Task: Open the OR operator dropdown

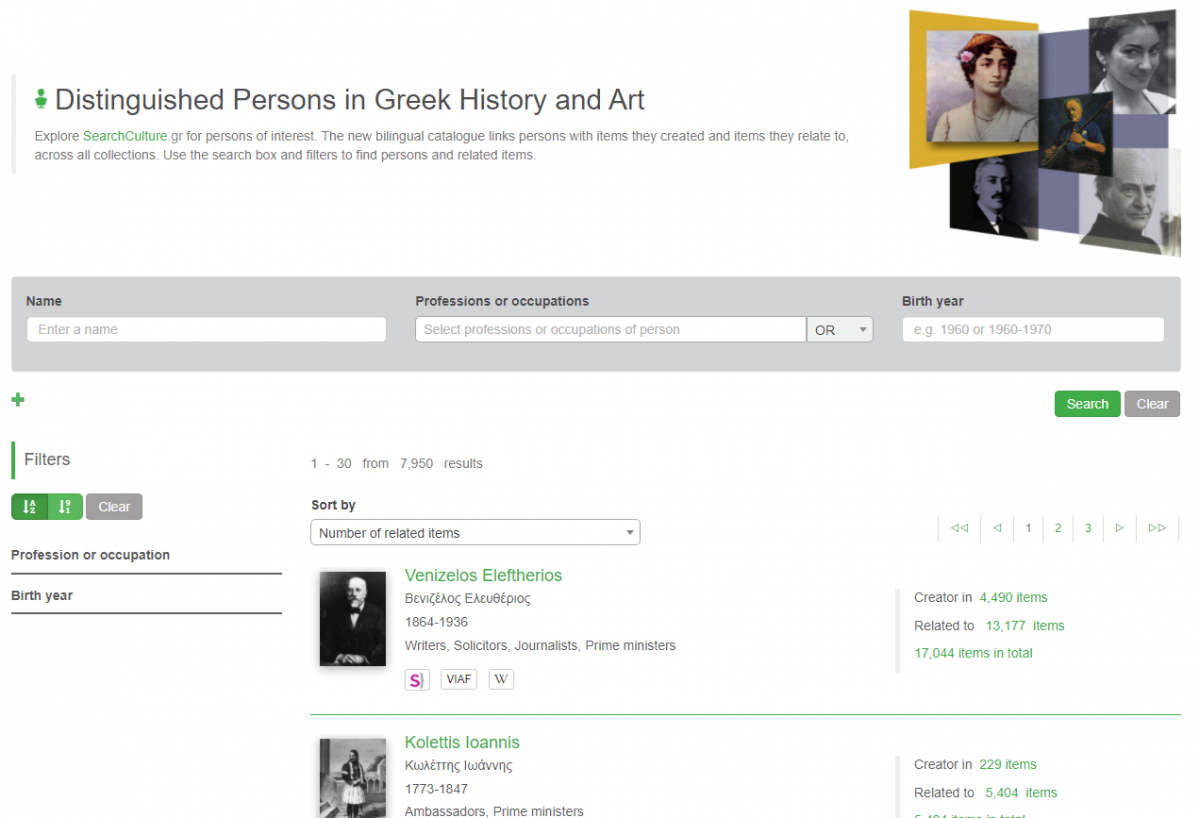Action: (x=840, y=330)
